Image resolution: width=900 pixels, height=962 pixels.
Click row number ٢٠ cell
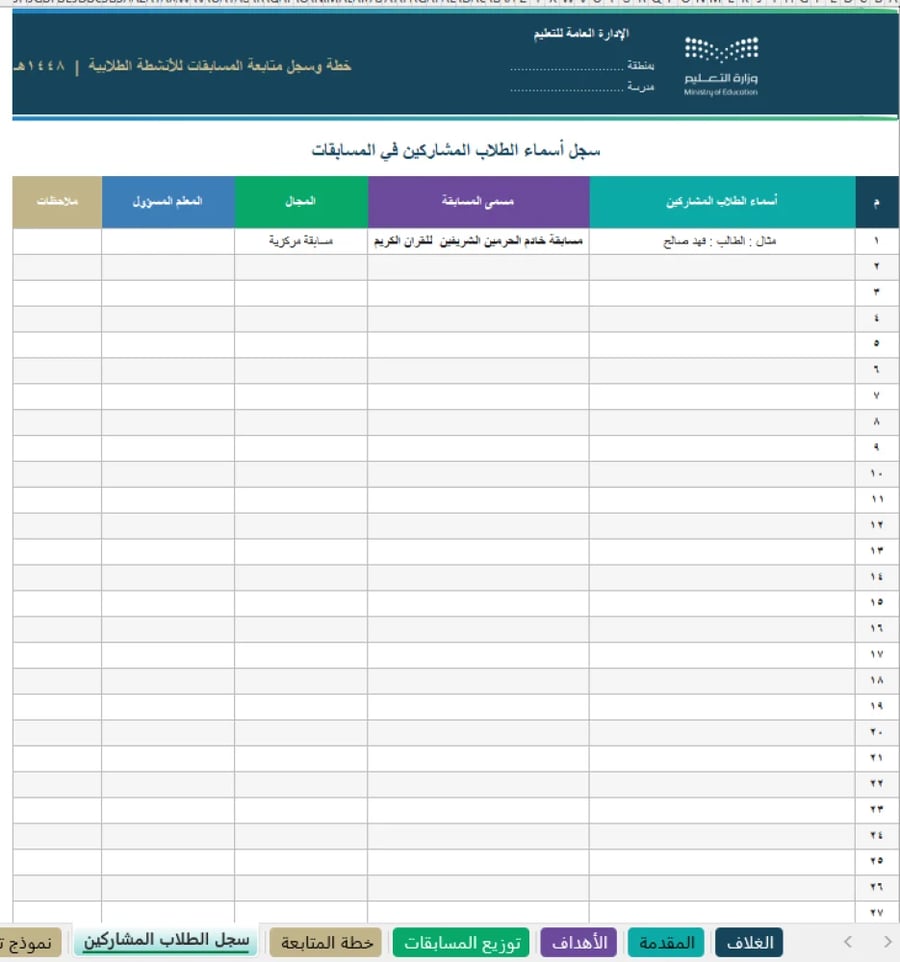coord(877,733)
